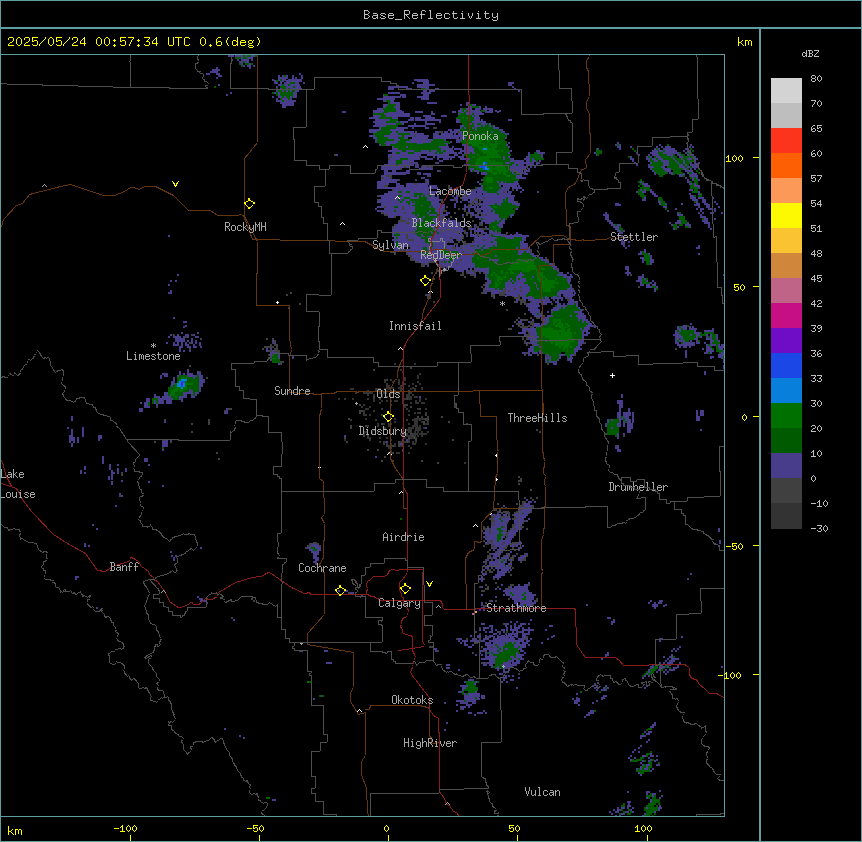The width and height of the screenshot is (862, 842).
Task: Select the RedDeer label
Action: (x=440, y=255)
